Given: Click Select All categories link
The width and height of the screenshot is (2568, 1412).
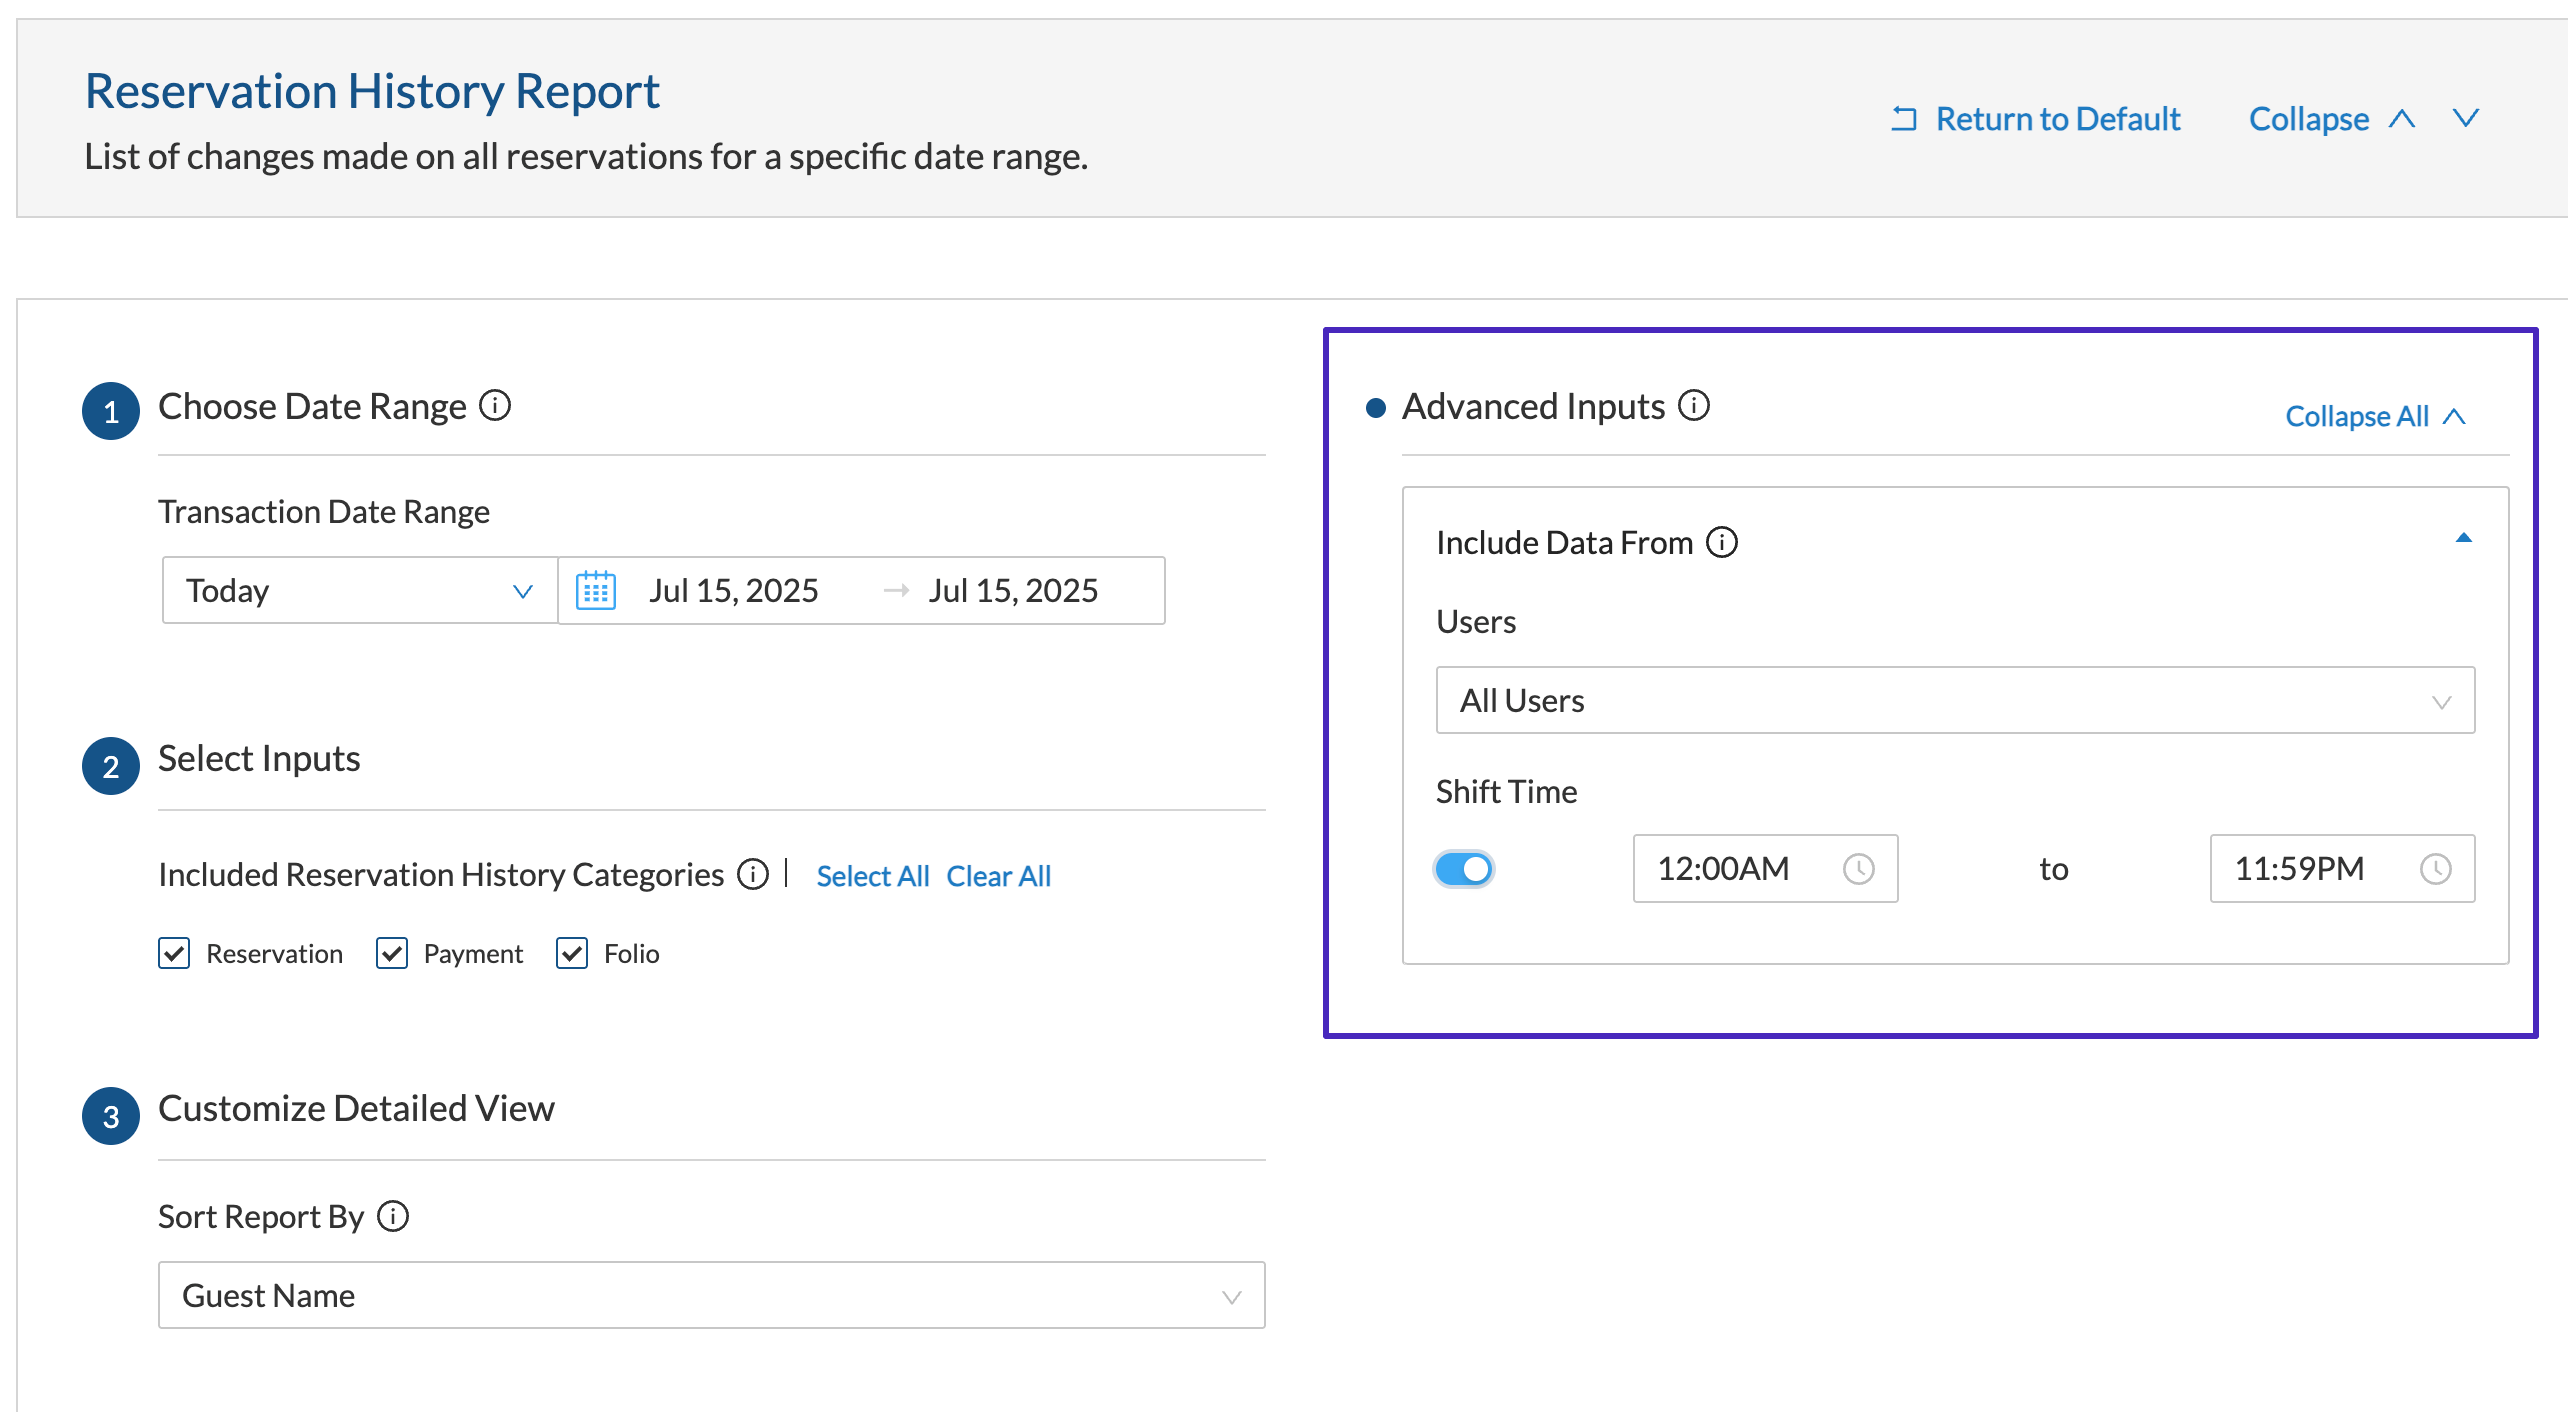Looking at the screenshot, I should (873, 876).
